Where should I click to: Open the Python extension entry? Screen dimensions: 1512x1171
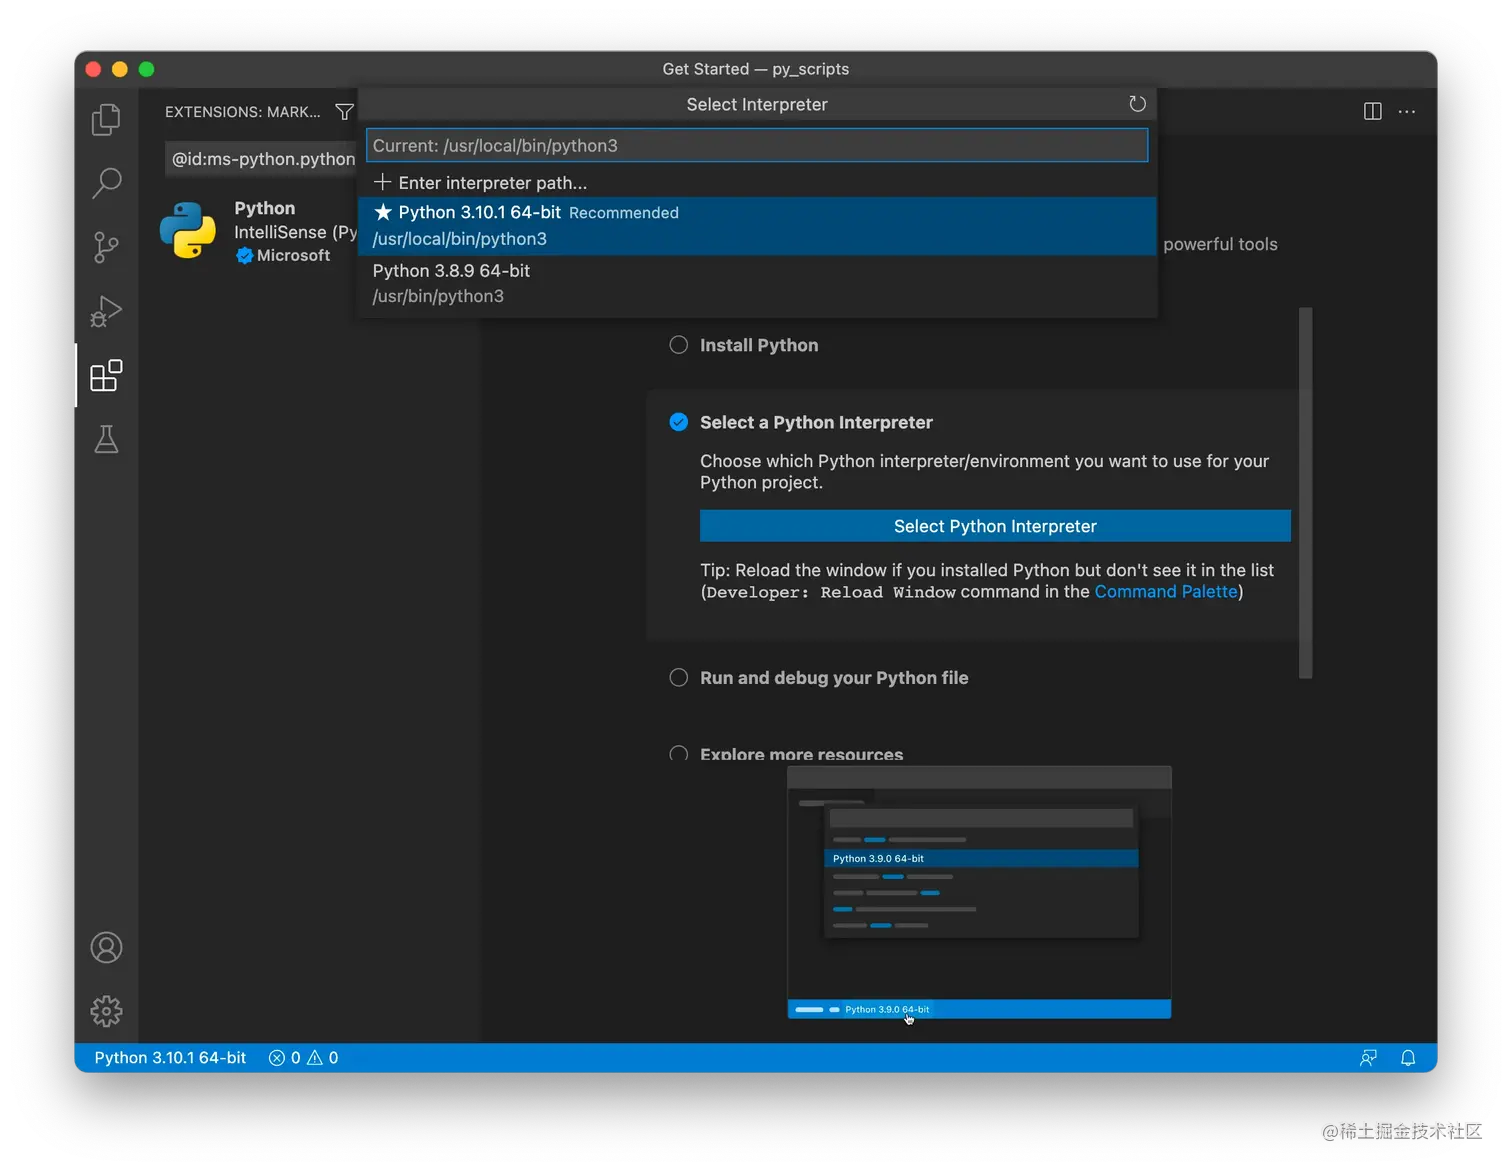(258, 231)
